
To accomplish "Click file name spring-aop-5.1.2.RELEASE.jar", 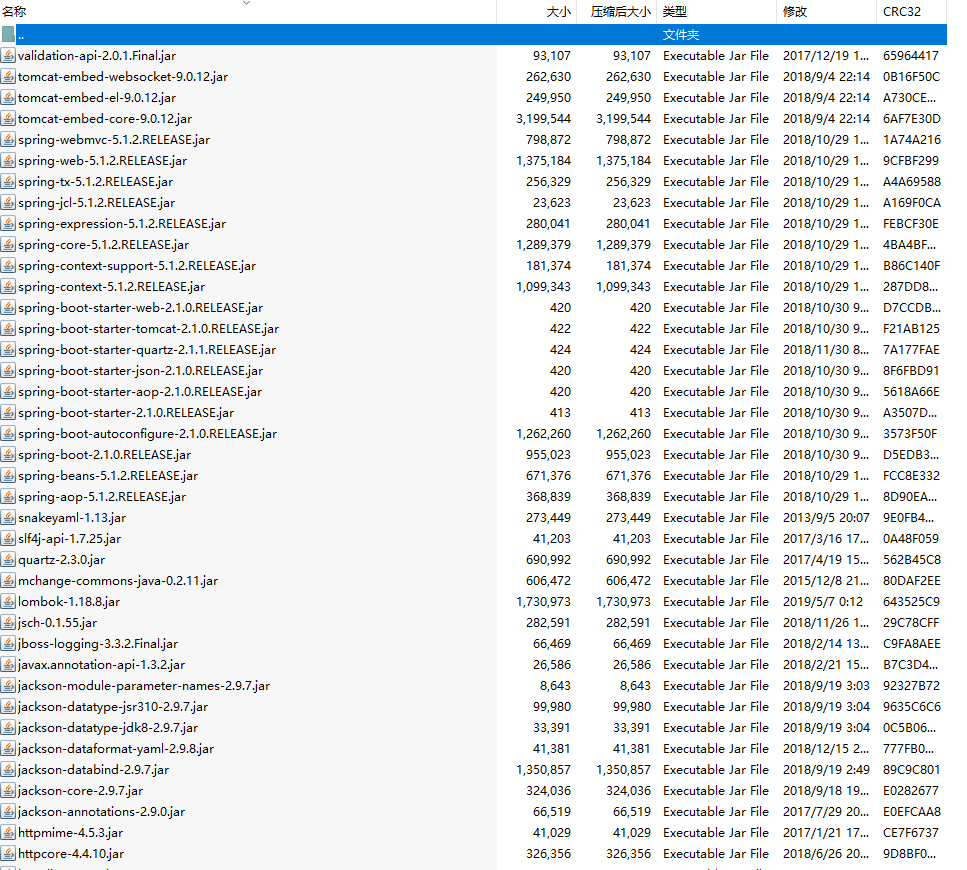I will (102, 496).
